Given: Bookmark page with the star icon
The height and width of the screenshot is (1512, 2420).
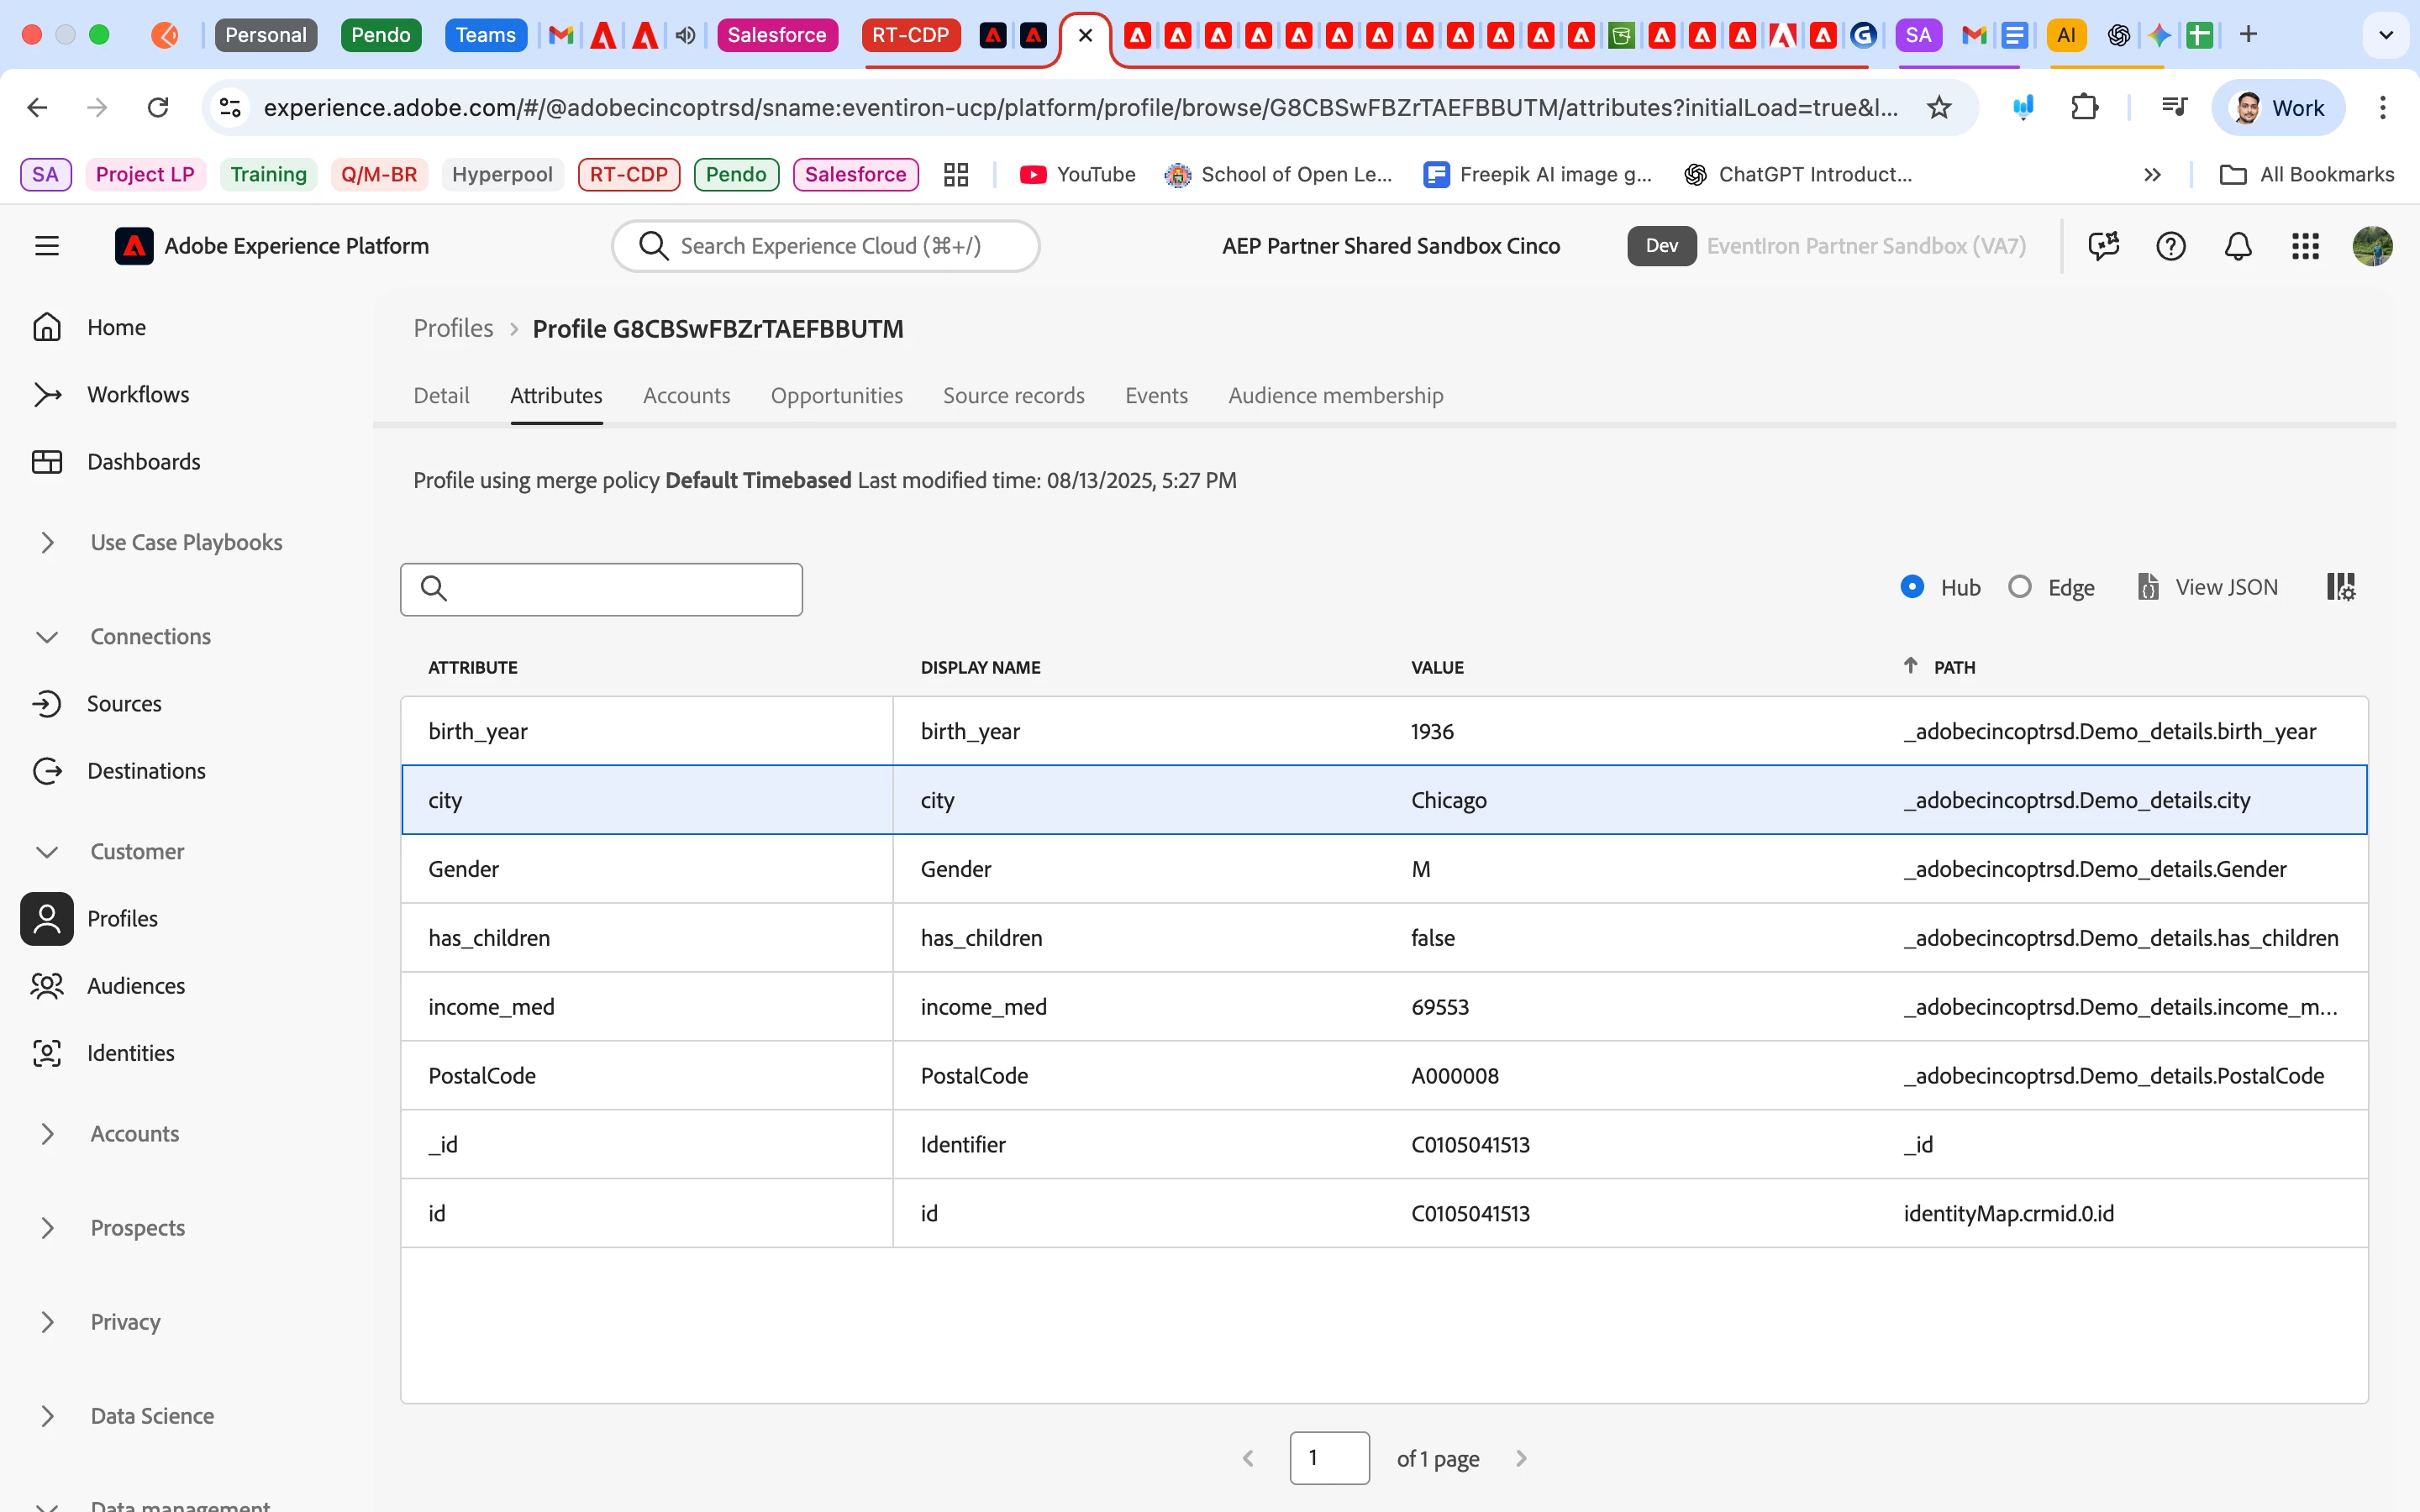Looking at the screenshot, I should pyautogui.click(x=1938, y=108).
